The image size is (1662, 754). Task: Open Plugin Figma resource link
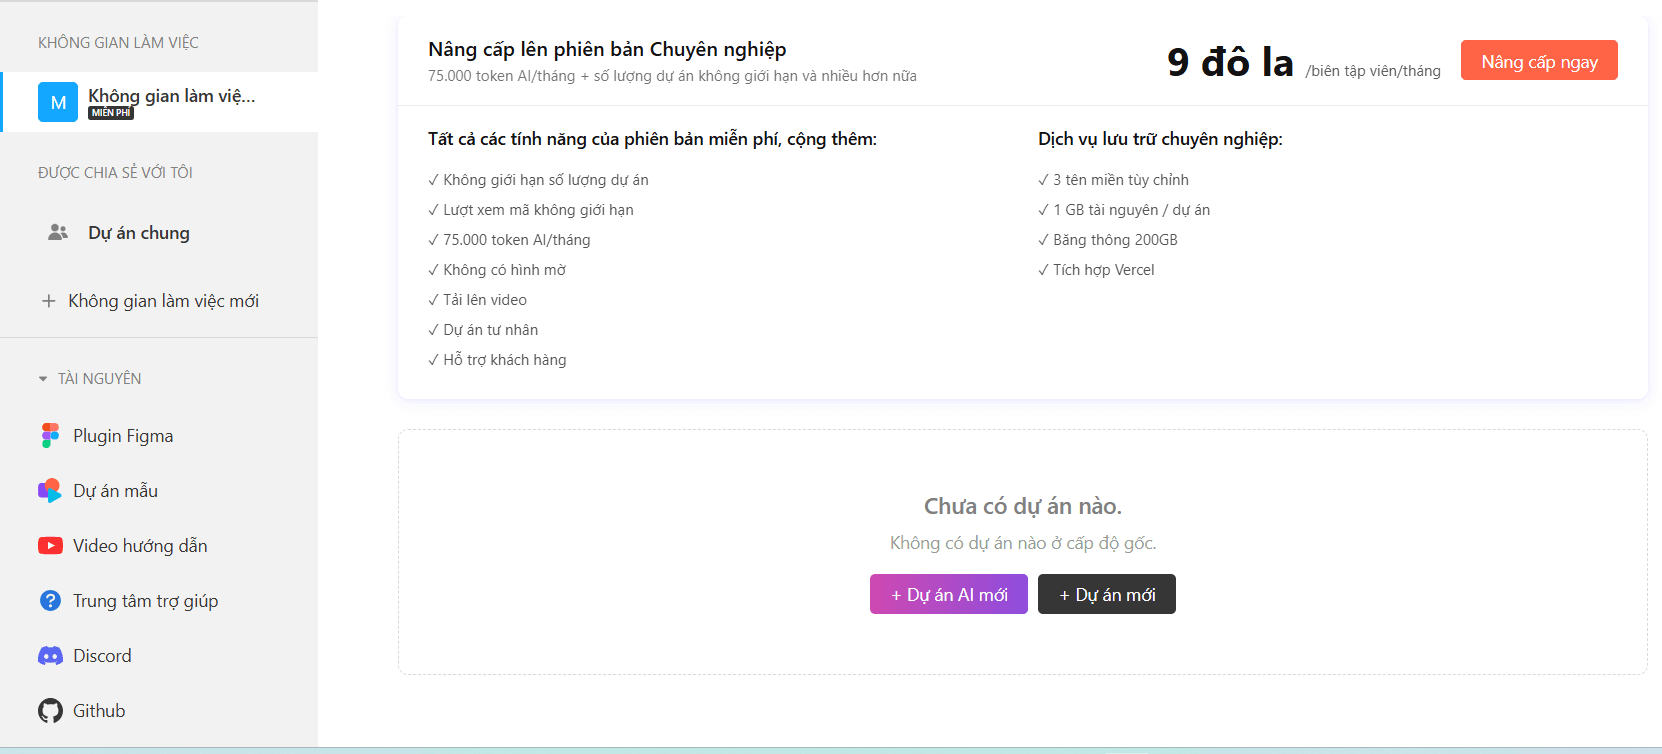(123, 436)
